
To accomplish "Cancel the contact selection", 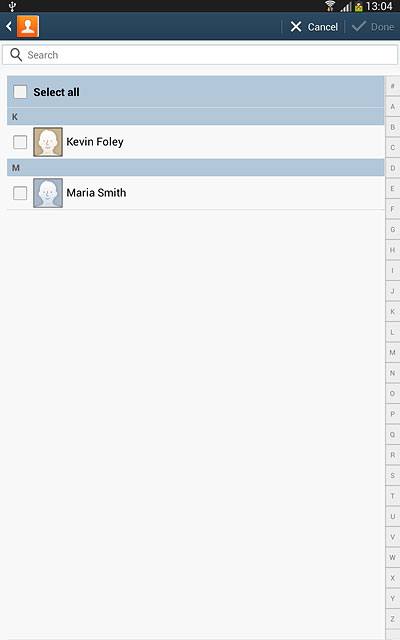I will click(314, 27).
